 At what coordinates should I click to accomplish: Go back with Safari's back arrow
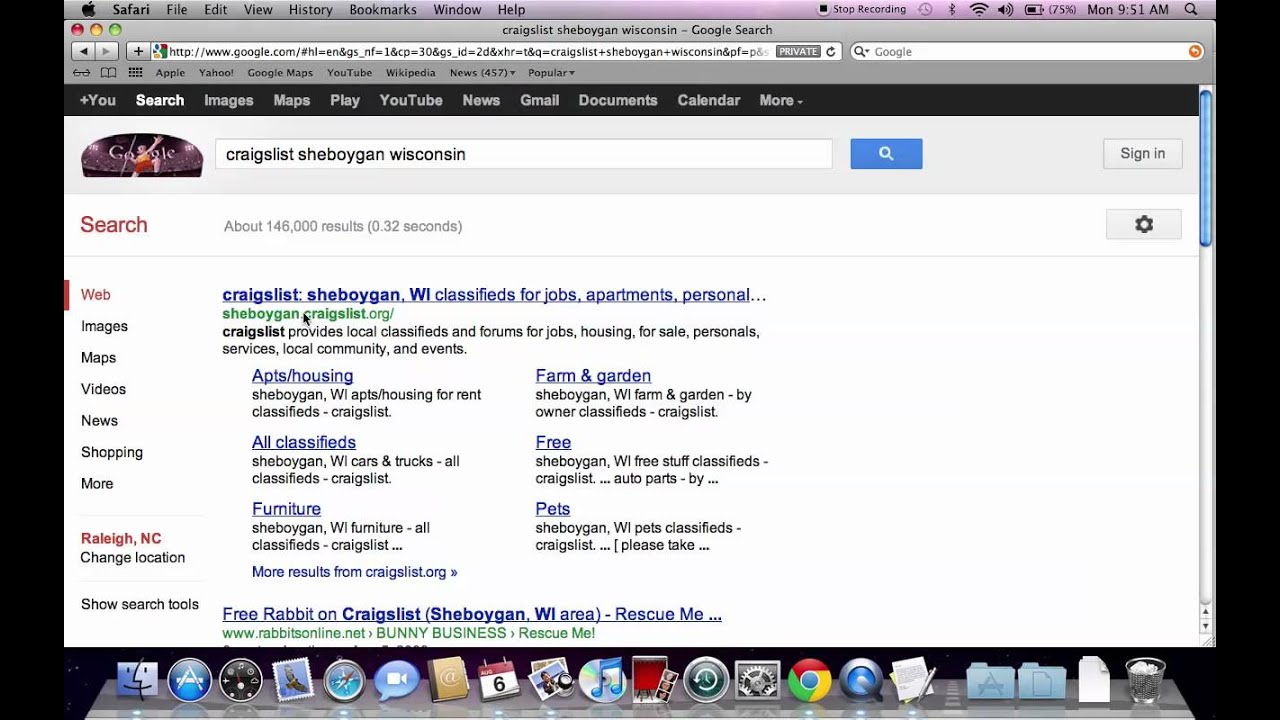click(84, 51)
